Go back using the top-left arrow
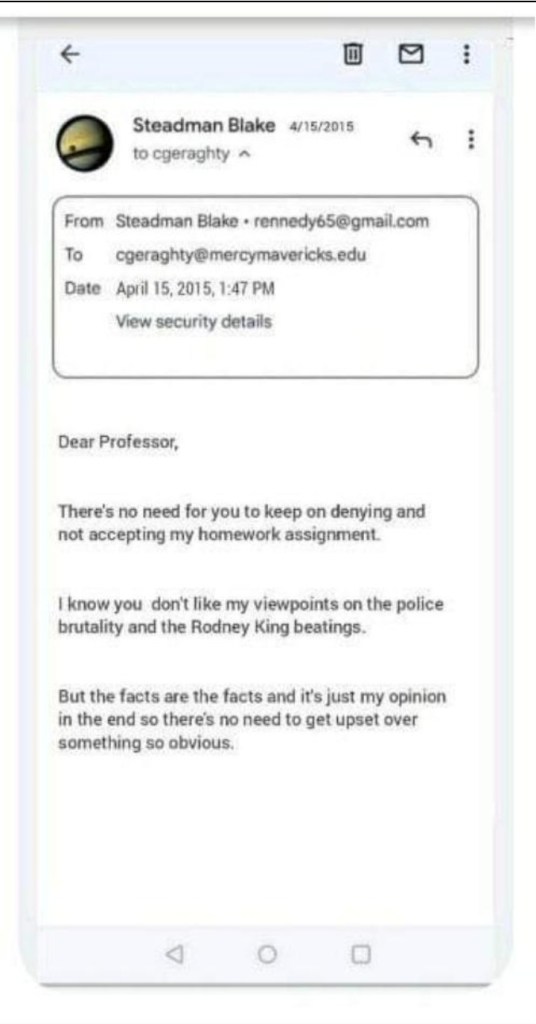536x1024 pixels. (x=70, y=55)
